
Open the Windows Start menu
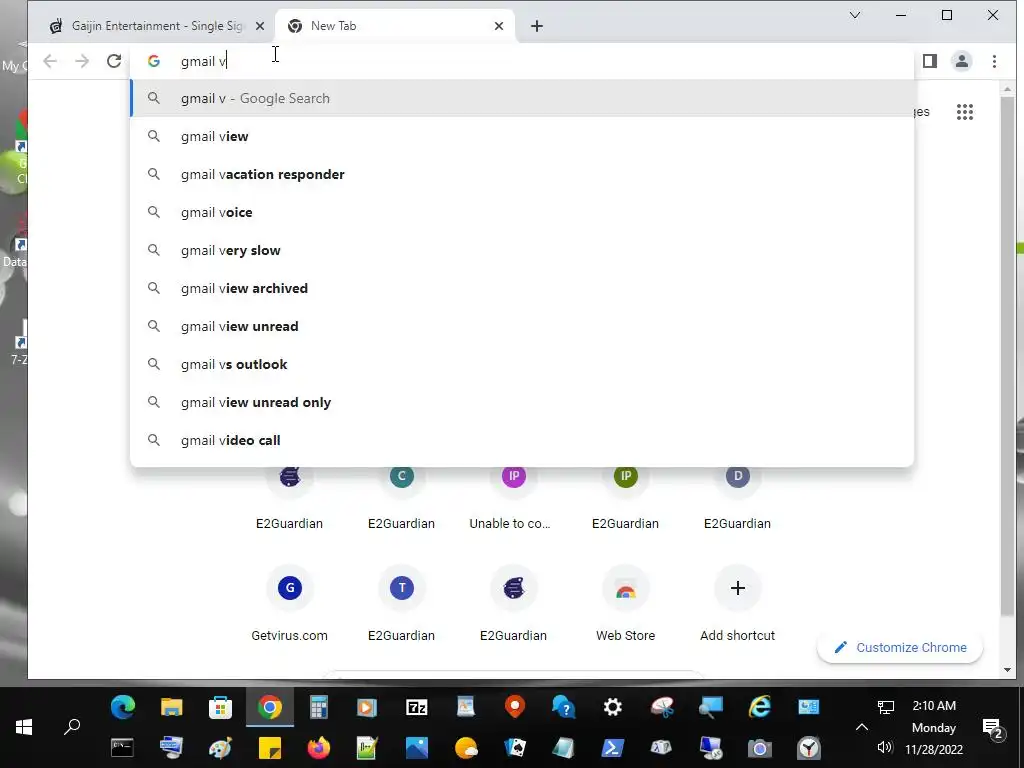(24, 727)
